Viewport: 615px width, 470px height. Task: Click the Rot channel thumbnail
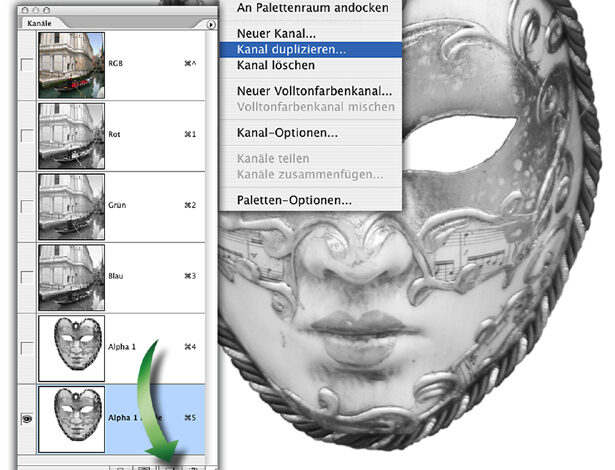pos(71,136)
